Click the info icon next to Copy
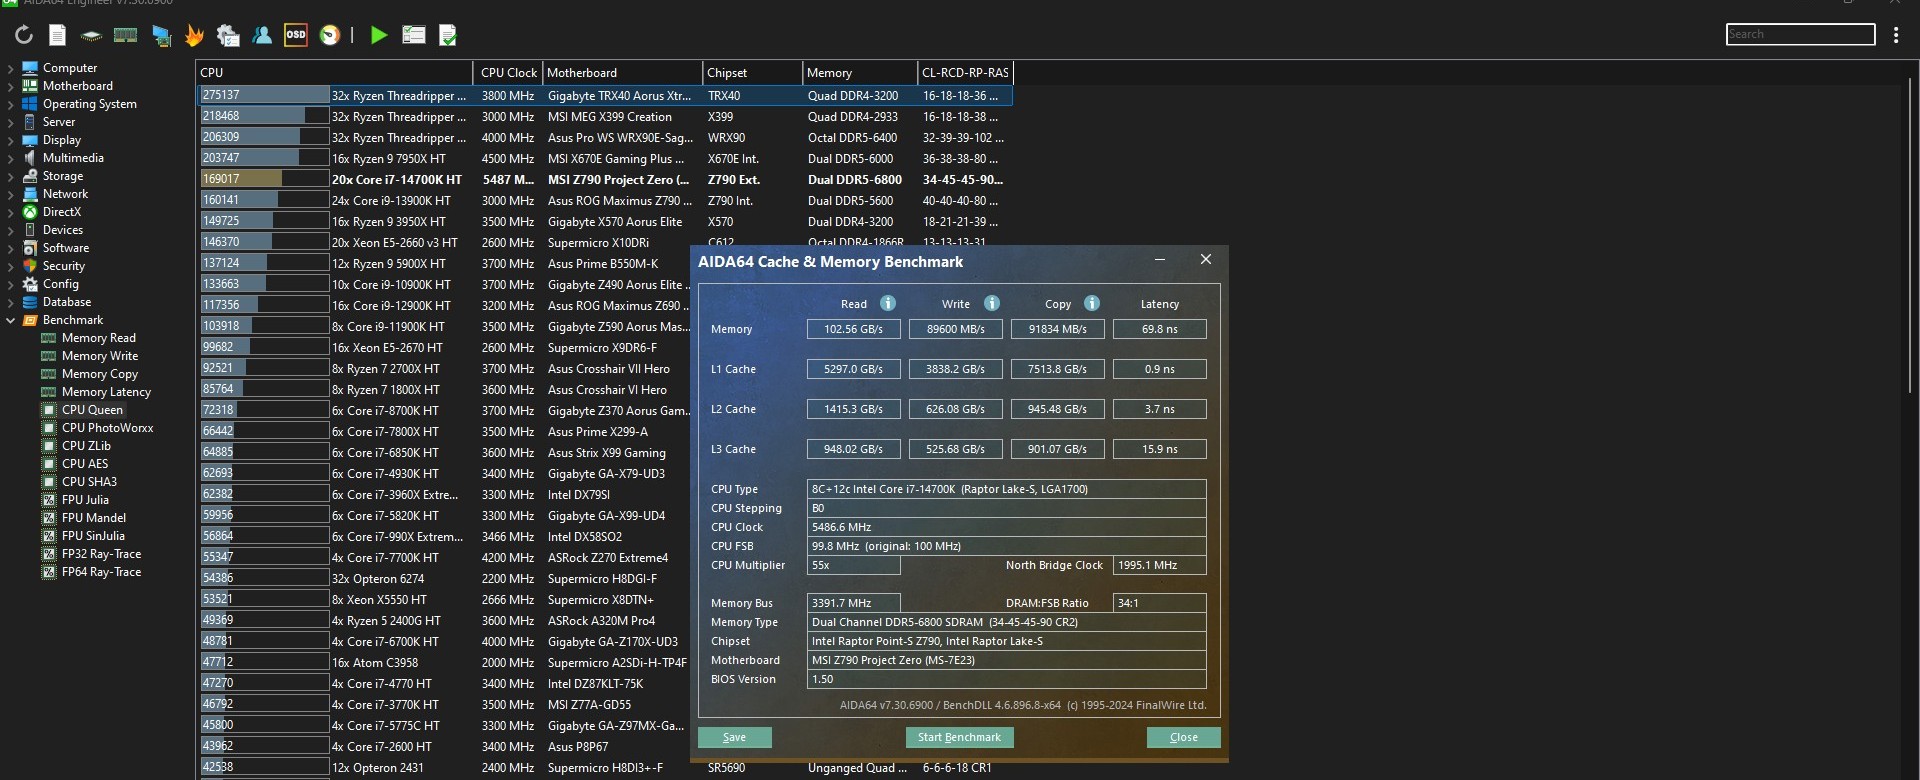The width and height of the screenshot is (1920, 780). tap(1092, 303)
